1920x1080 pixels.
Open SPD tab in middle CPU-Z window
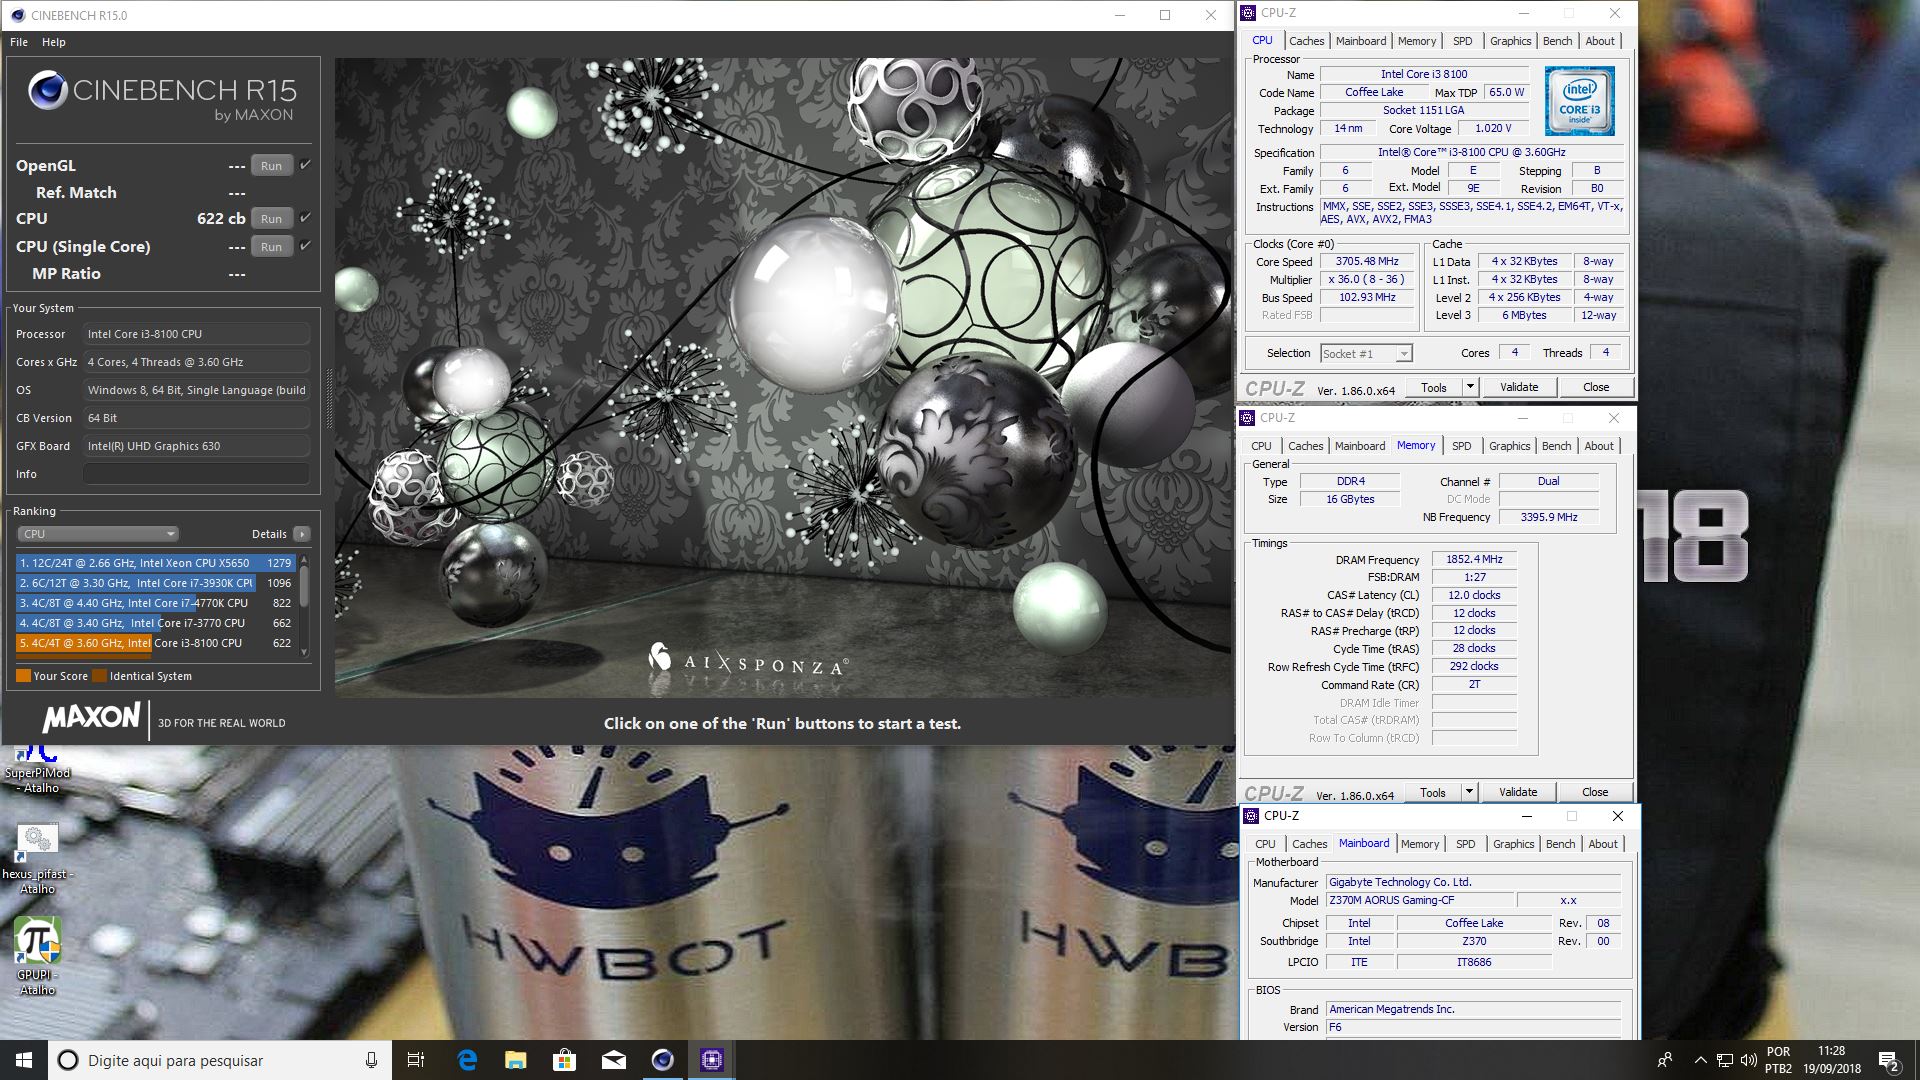(1461, 446)
